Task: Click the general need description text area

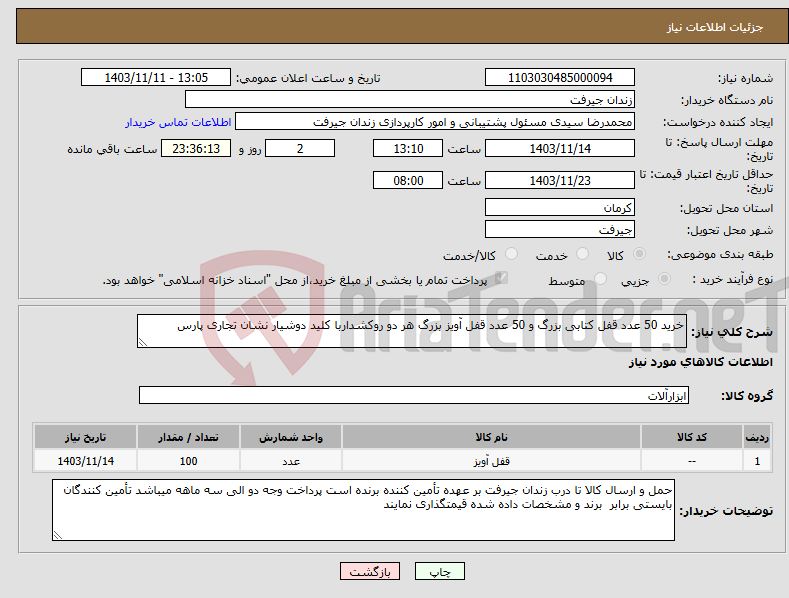Action: coord(412,331)
